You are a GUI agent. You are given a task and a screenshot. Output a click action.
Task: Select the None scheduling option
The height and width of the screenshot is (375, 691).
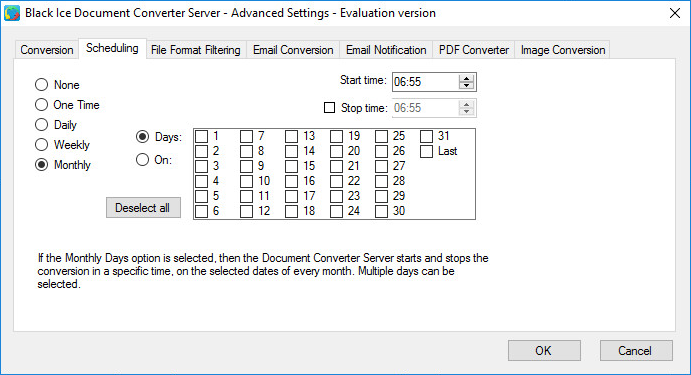pos(41,85)
